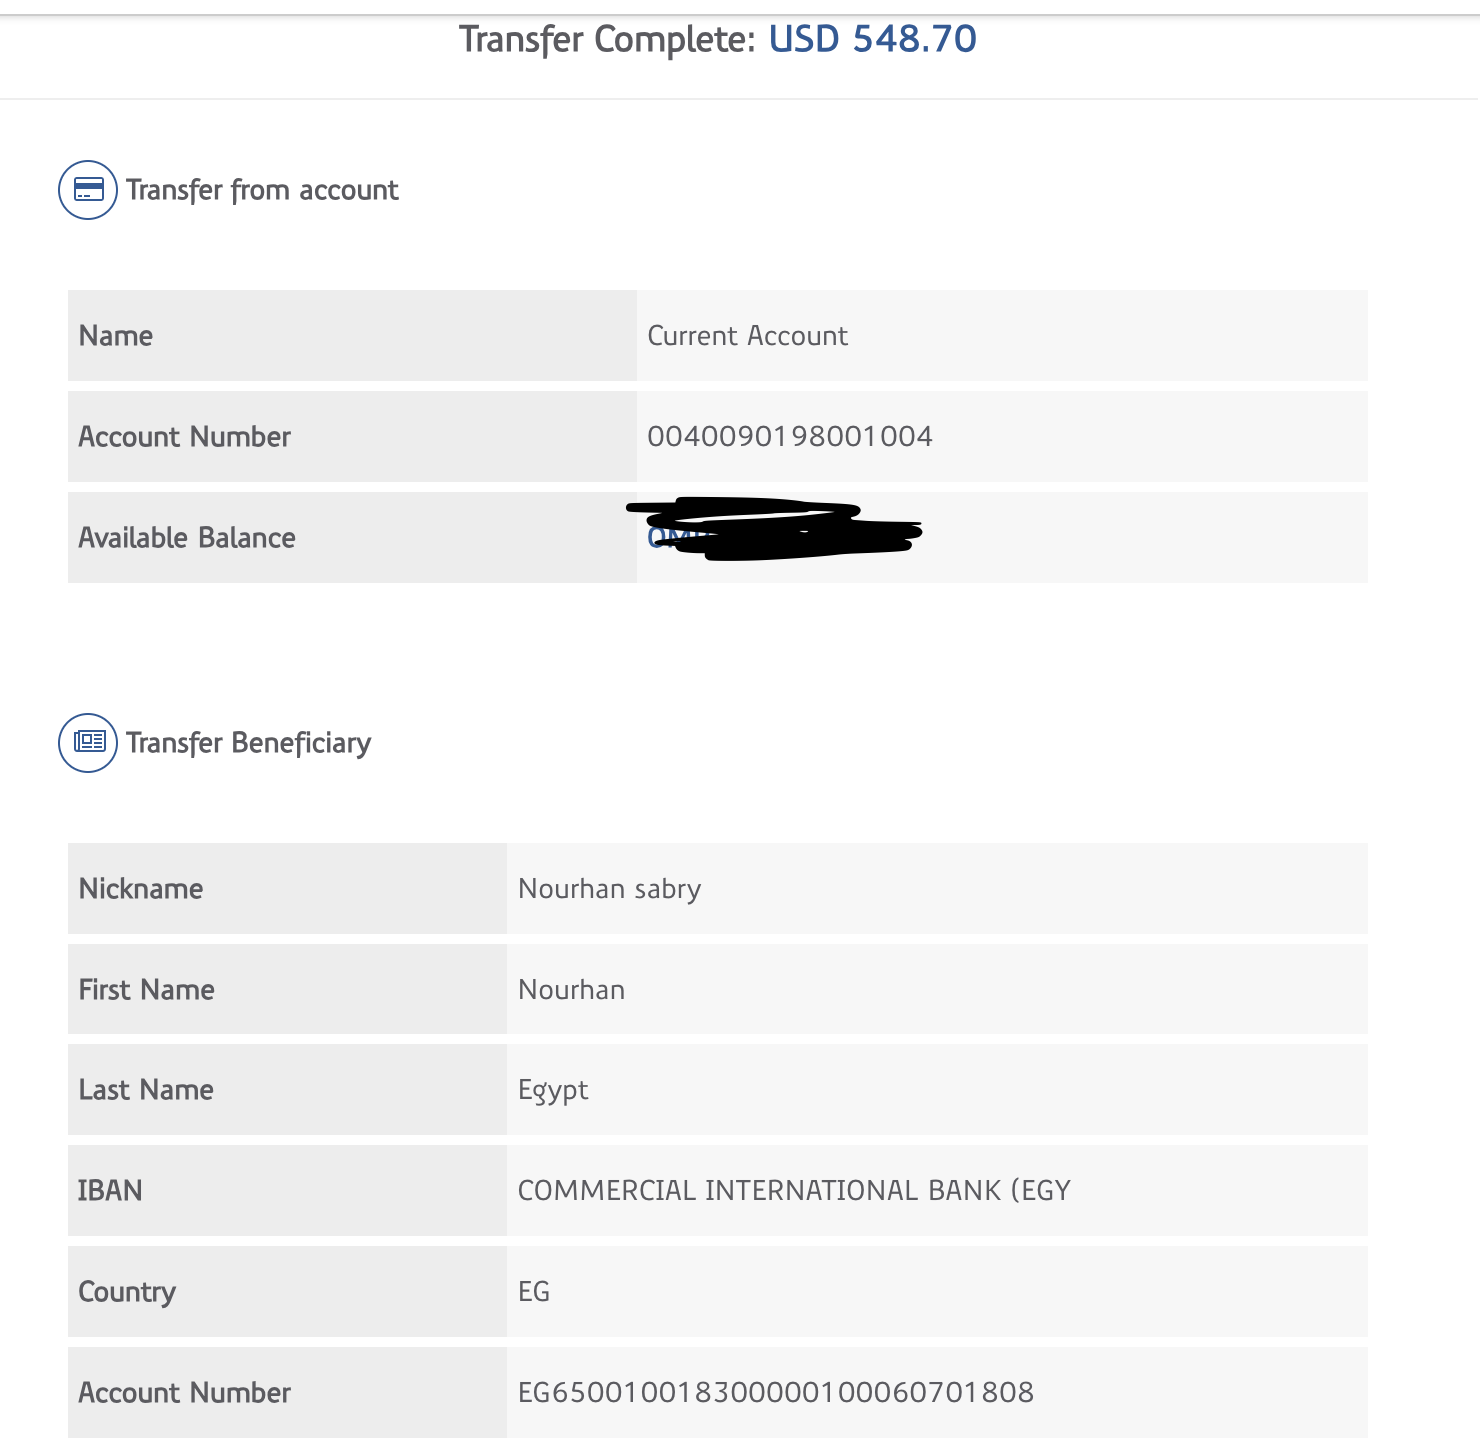Screen dimensions: 1480x1444
Task: Click the Last Name value Egypt
Action: [553, 1090]
